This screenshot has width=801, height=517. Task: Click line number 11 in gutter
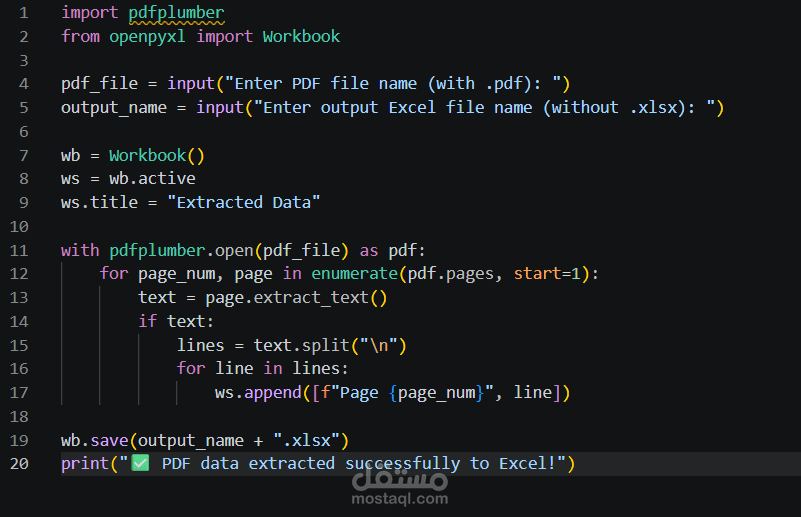(19, 250)
